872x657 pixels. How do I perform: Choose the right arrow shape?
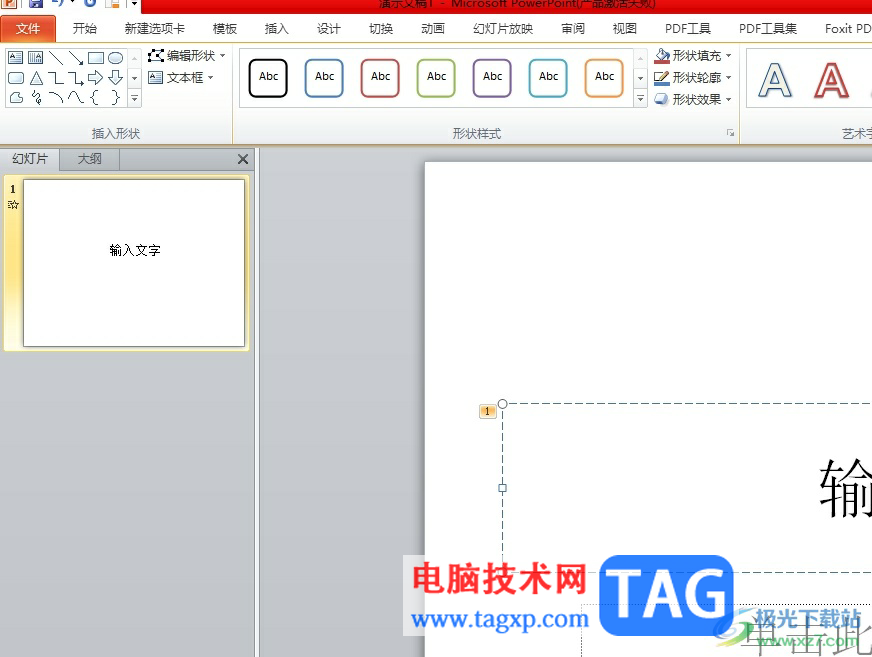point(96,78)
